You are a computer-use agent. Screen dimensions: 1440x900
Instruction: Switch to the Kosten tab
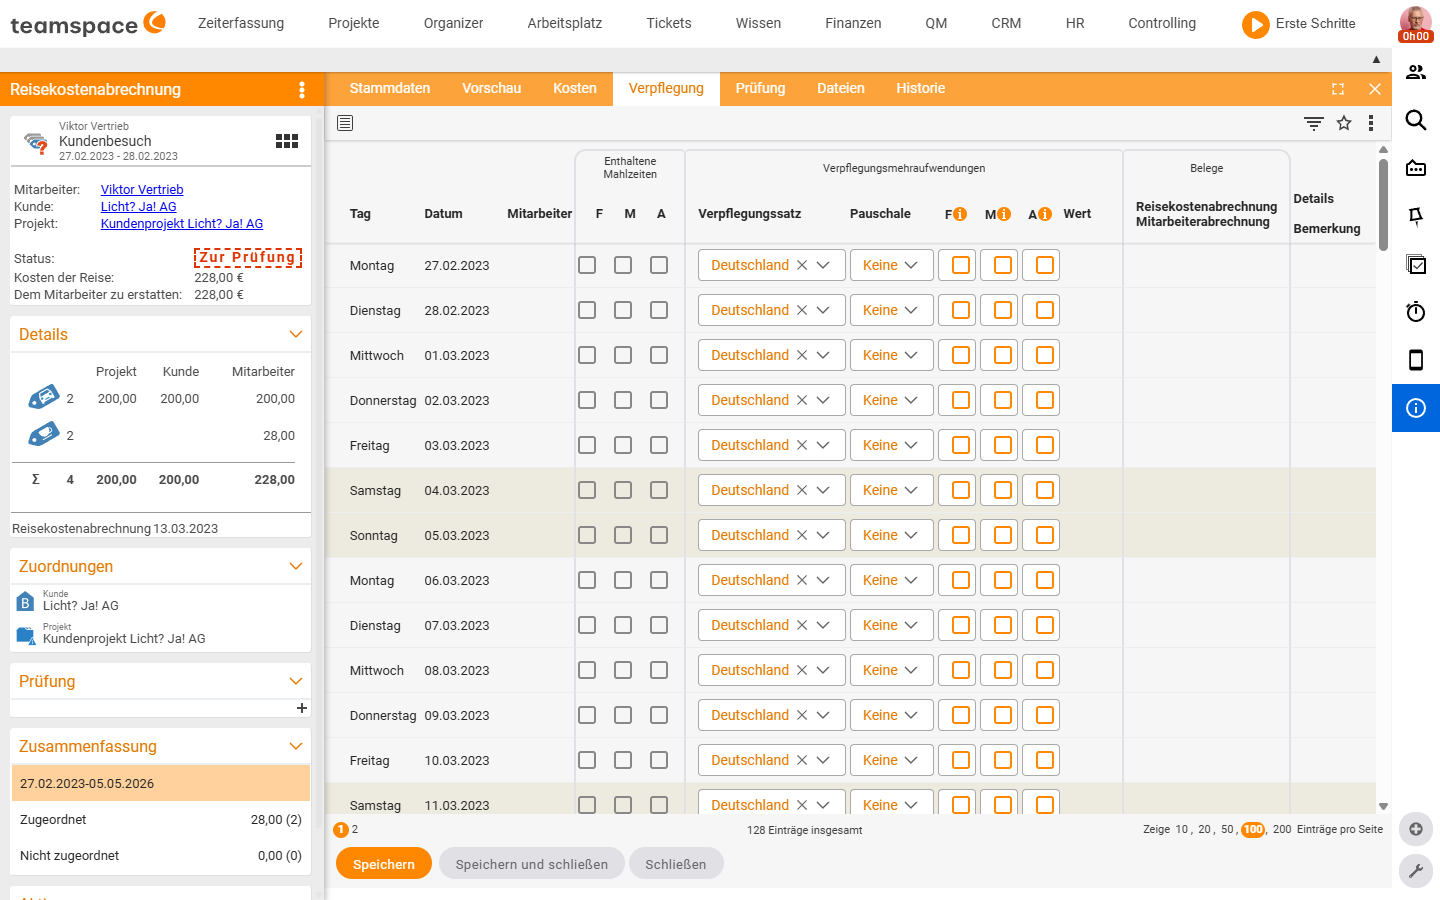[575, 88]
